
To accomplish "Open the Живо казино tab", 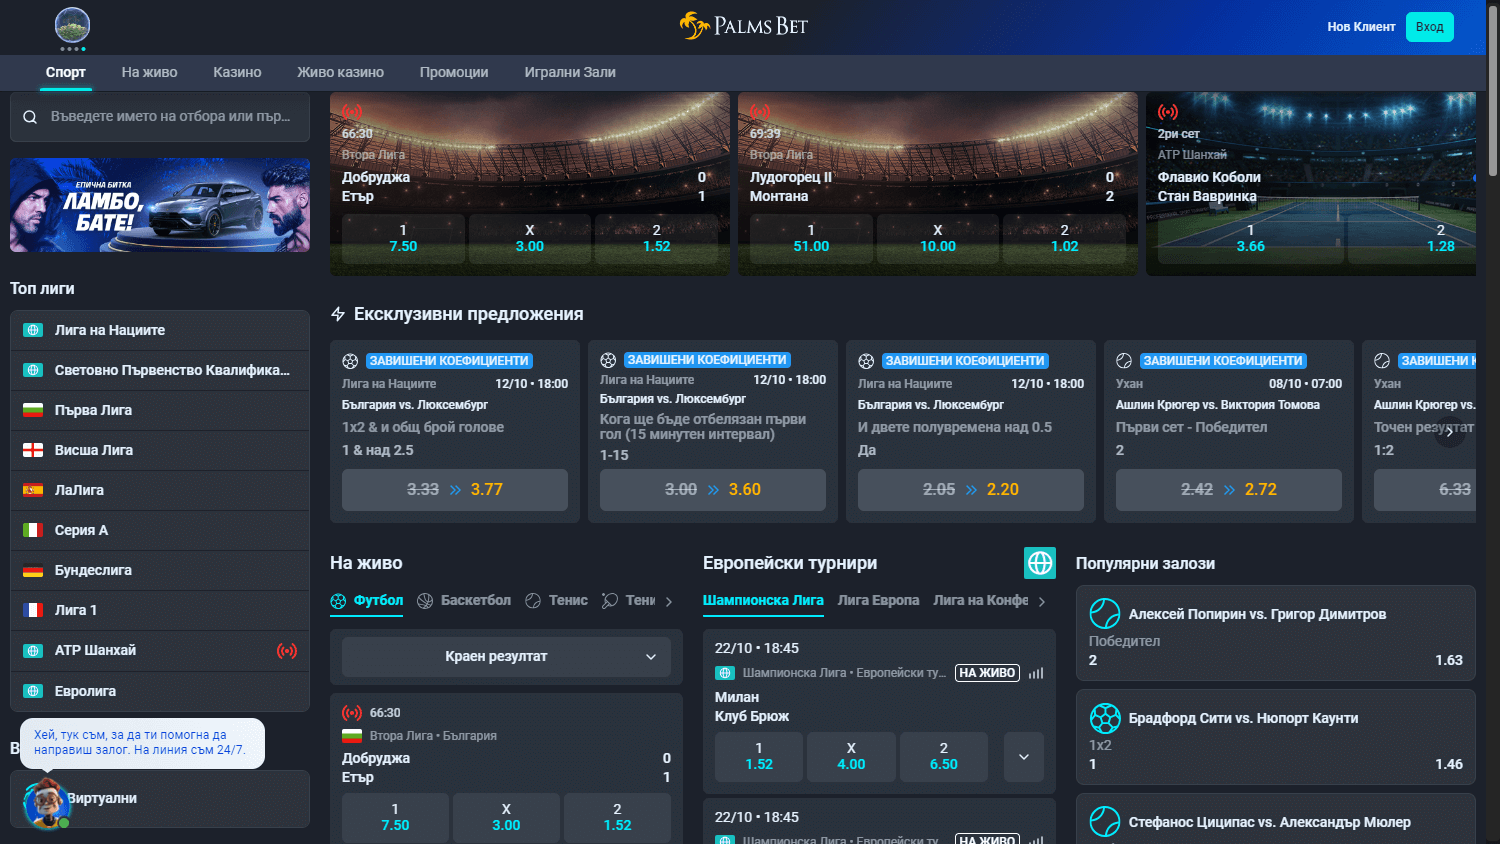I will [x=341, y=72].
